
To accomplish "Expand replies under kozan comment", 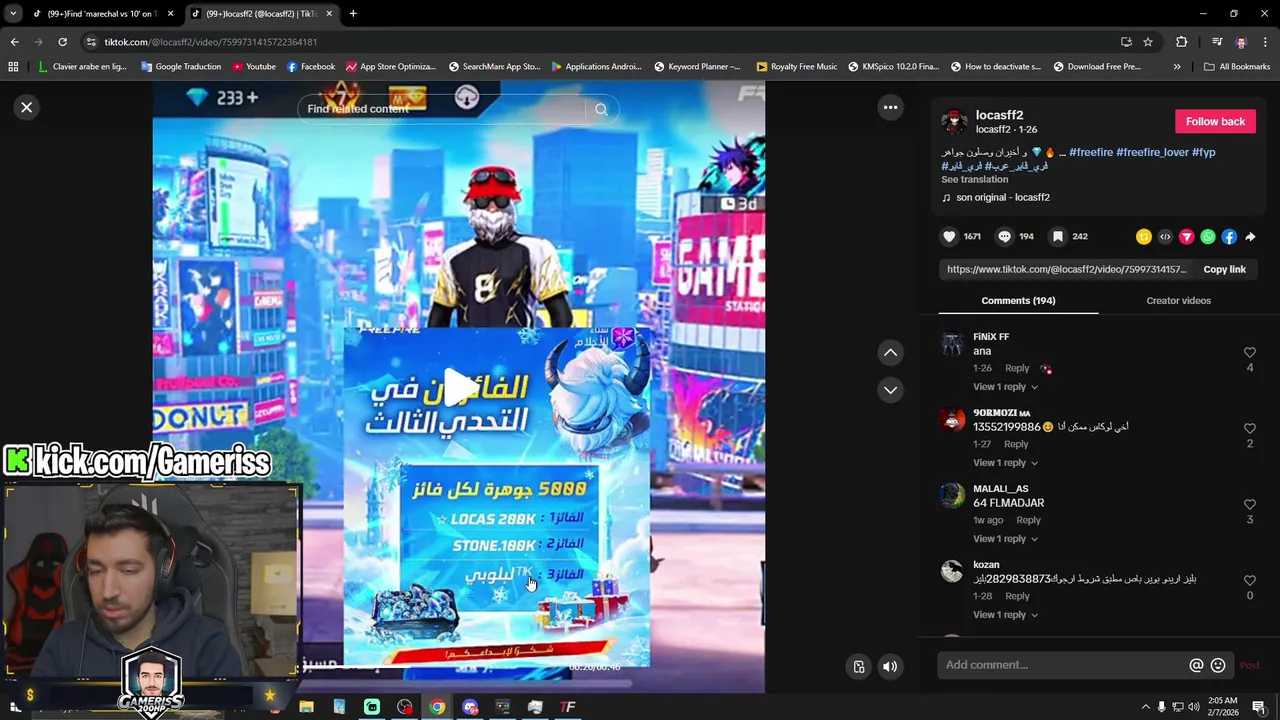I will (1005, 615).
